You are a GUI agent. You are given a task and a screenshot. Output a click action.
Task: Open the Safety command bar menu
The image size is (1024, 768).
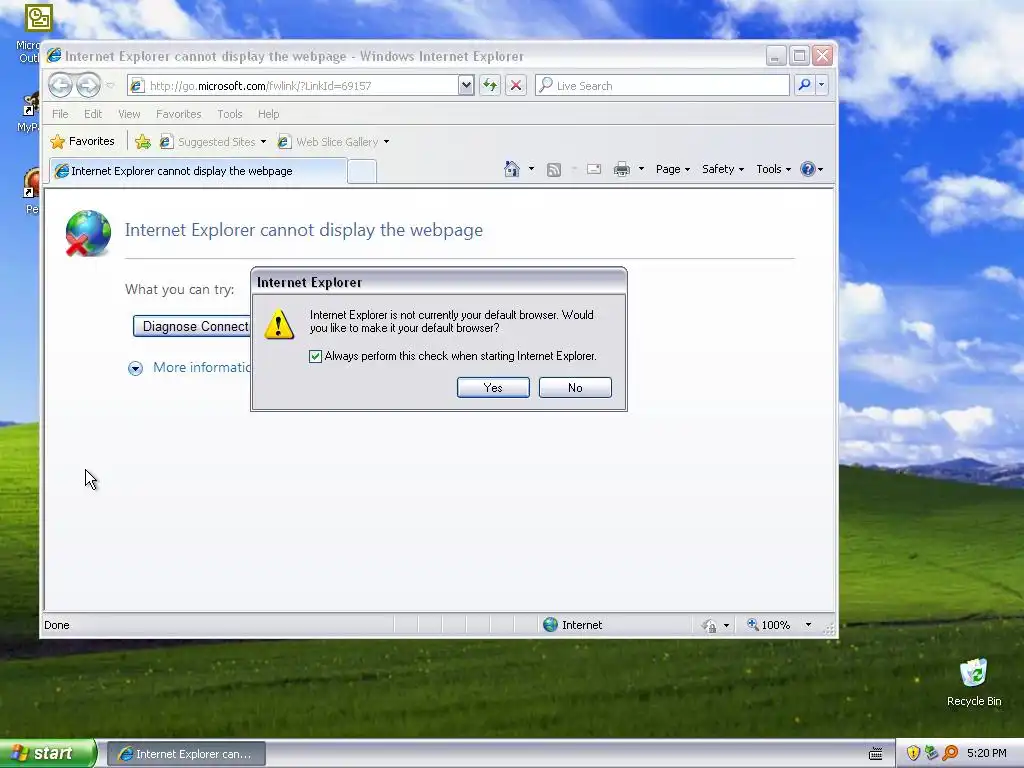tap(723, 169)
